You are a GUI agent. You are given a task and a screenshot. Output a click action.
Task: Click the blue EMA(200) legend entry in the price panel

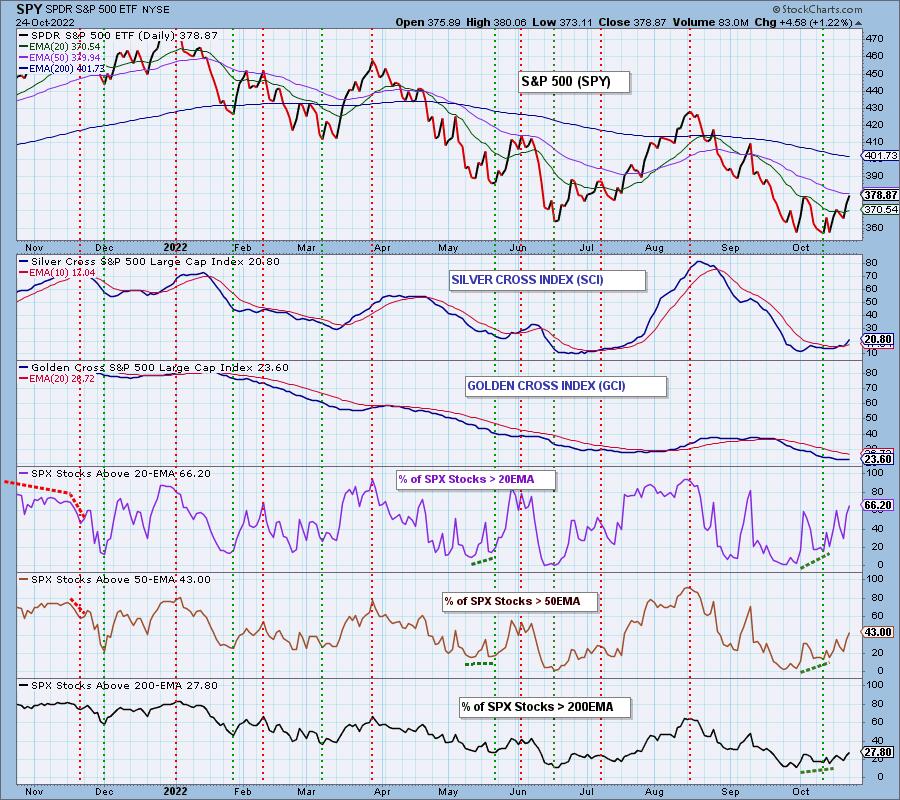61,68
